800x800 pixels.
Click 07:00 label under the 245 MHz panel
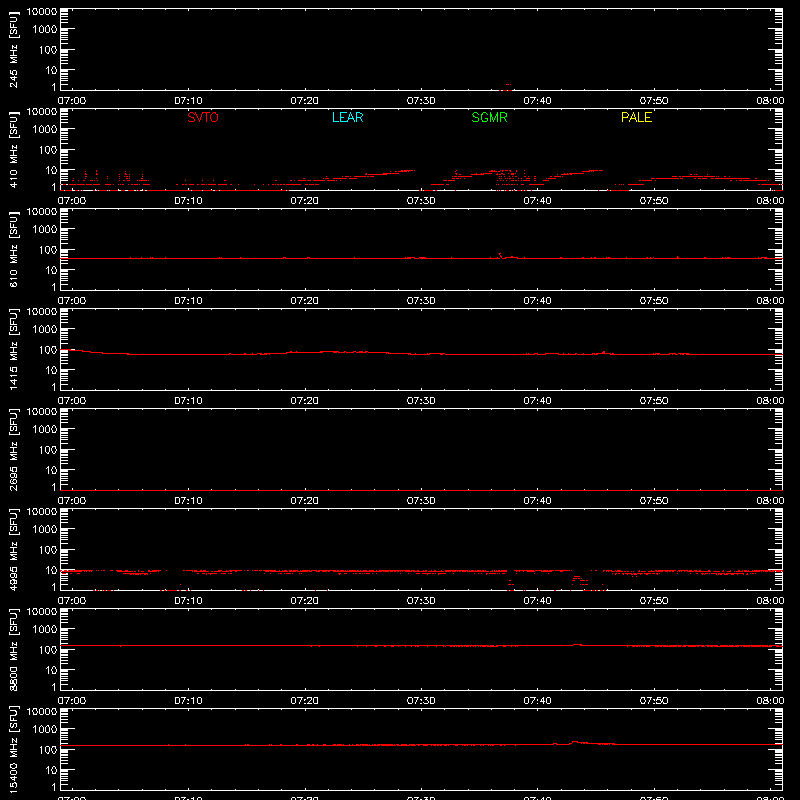72,101
